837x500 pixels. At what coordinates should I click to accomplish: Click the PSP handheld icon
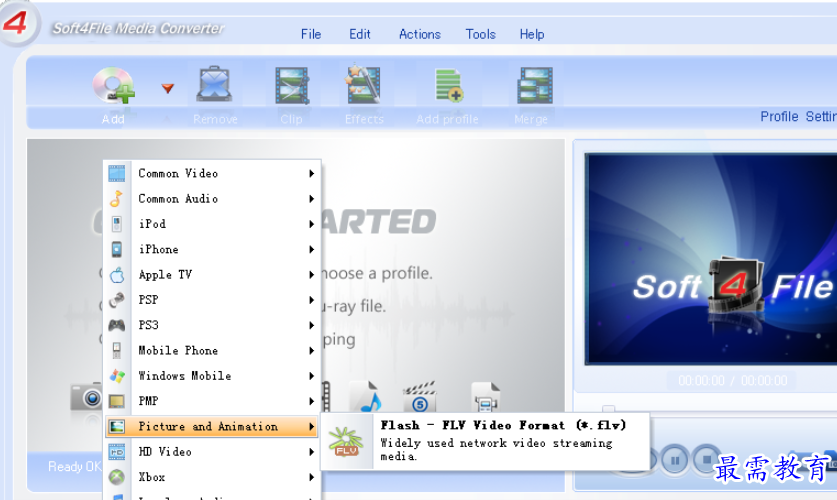coord(116,300)
